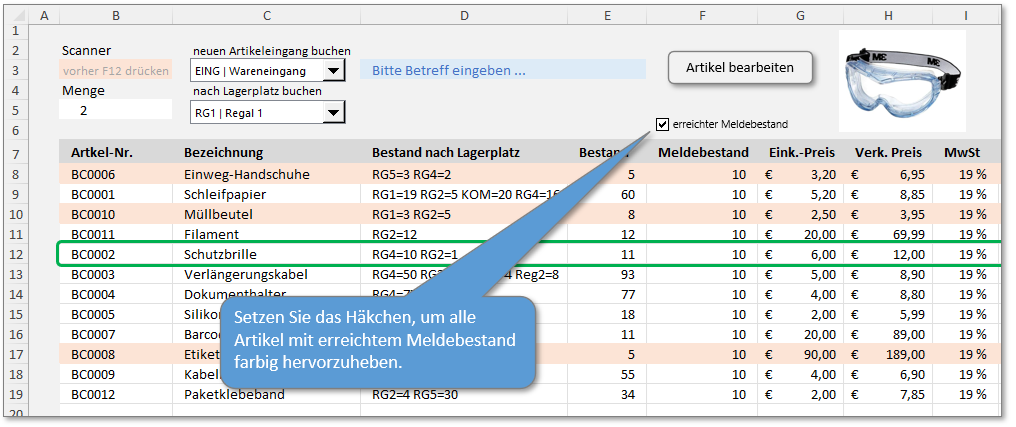Click the Filament cell

(x=266, y=235)
